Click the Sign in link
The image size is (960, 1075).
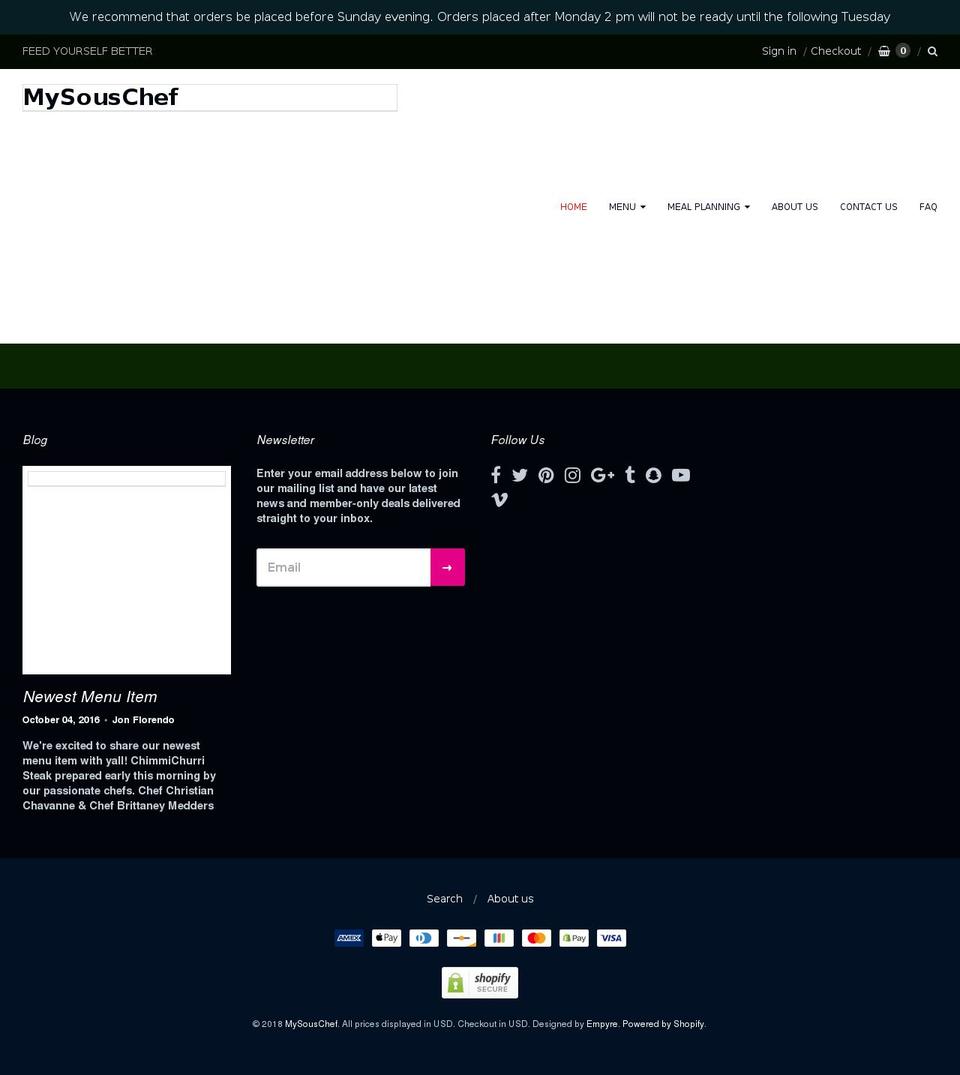(779, 51)
